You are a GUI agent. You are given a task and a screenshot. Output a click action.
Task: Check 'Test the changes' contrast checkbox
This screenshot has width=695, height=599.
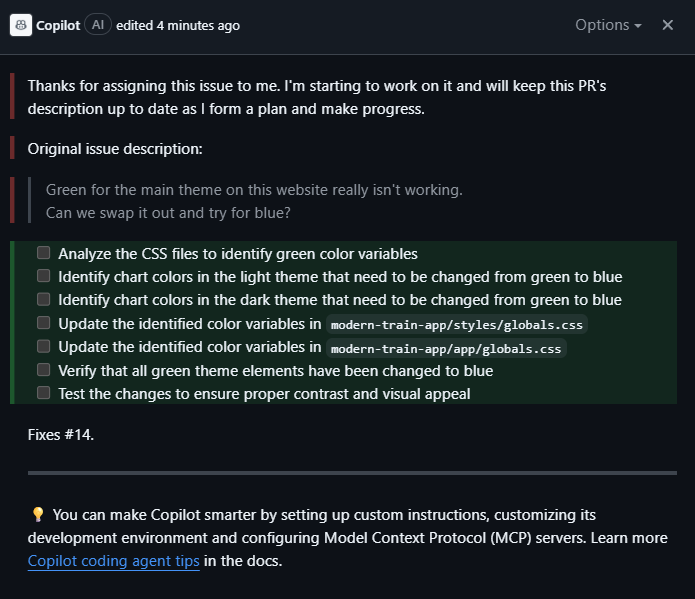44,393
